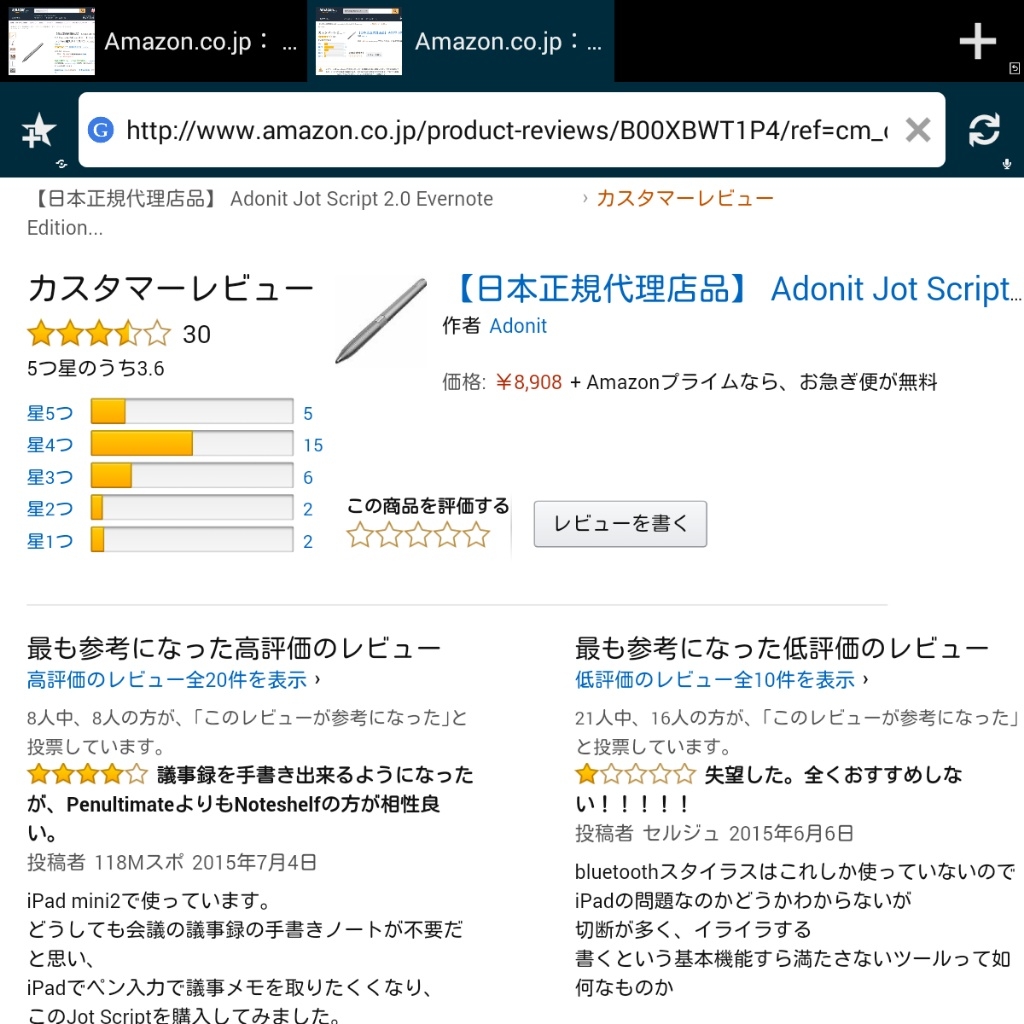Rate the product five stars under この商品を評価する

click(x=477, y=534)
